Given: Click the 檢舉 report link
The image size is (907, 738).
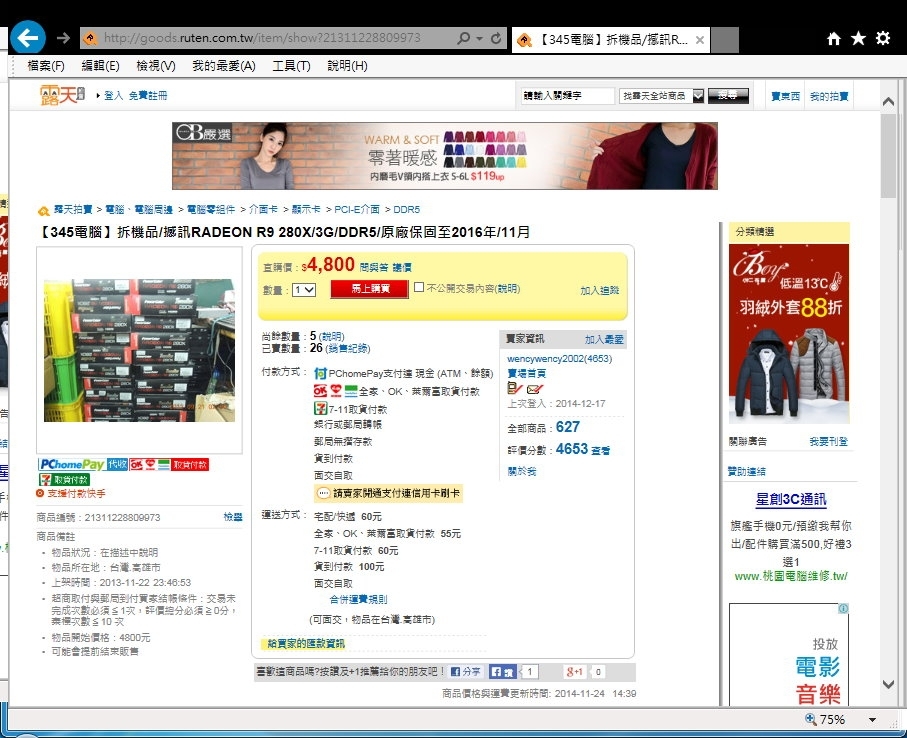Looking at the screenshot, I should (x=233, y=517).
